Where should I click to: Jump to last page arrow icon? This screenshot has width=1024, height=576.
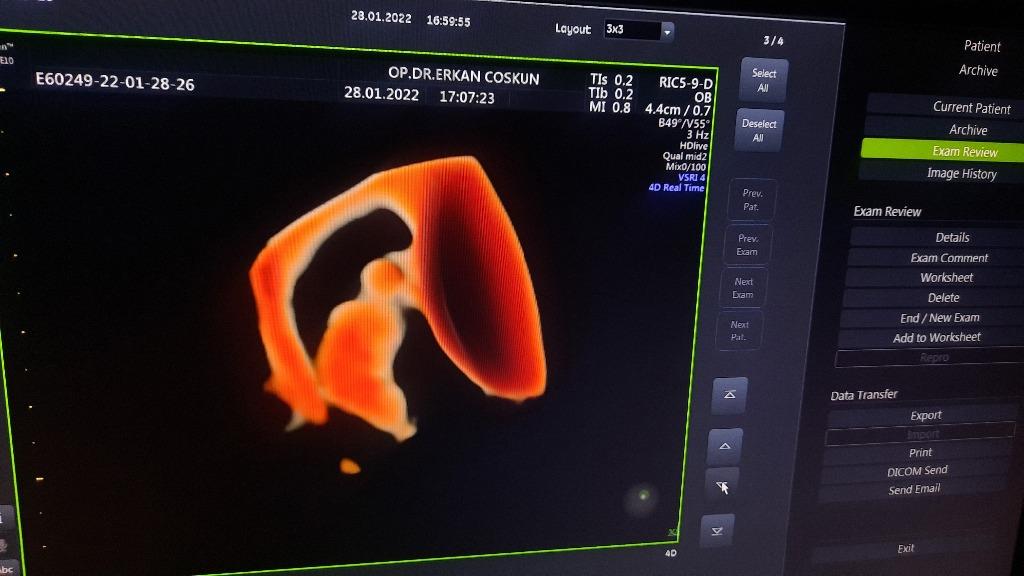click(x=716, y=531)
